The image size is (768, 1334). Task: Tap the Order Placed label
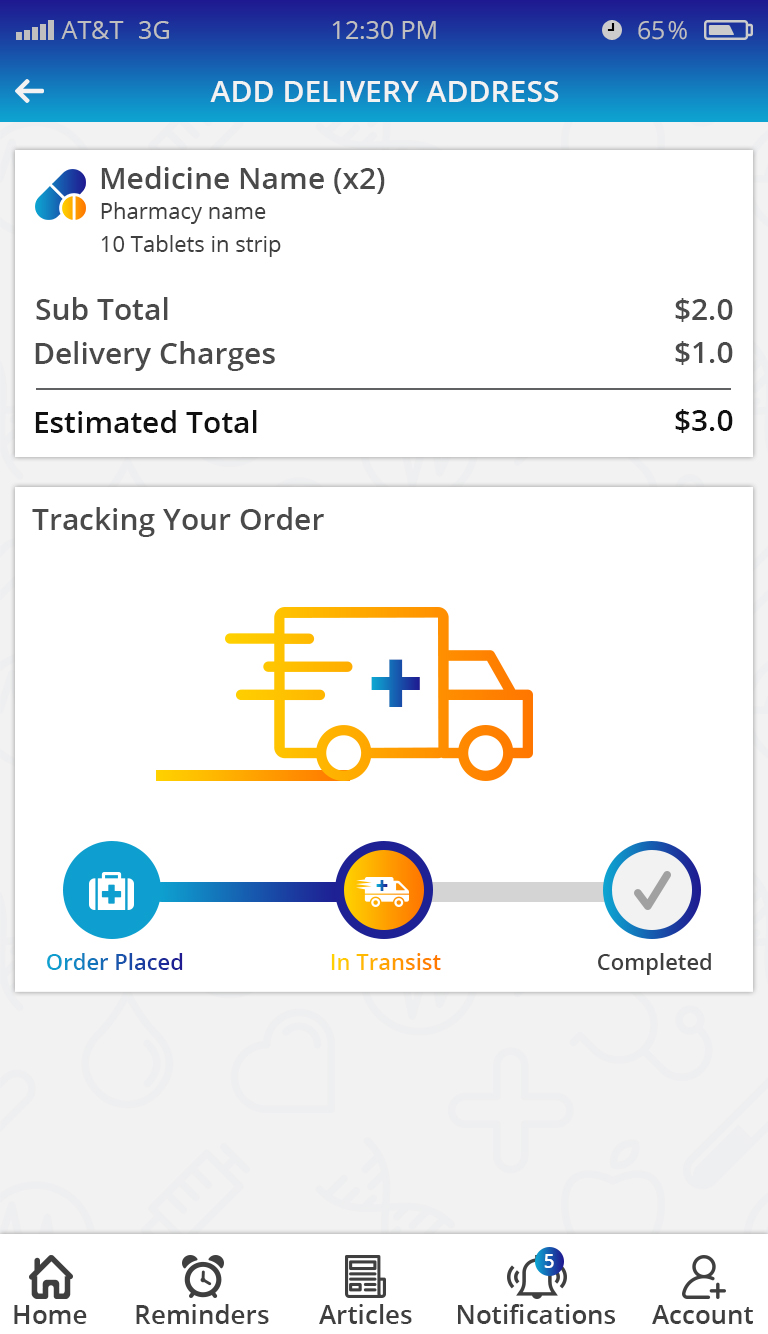click(115, 962)
